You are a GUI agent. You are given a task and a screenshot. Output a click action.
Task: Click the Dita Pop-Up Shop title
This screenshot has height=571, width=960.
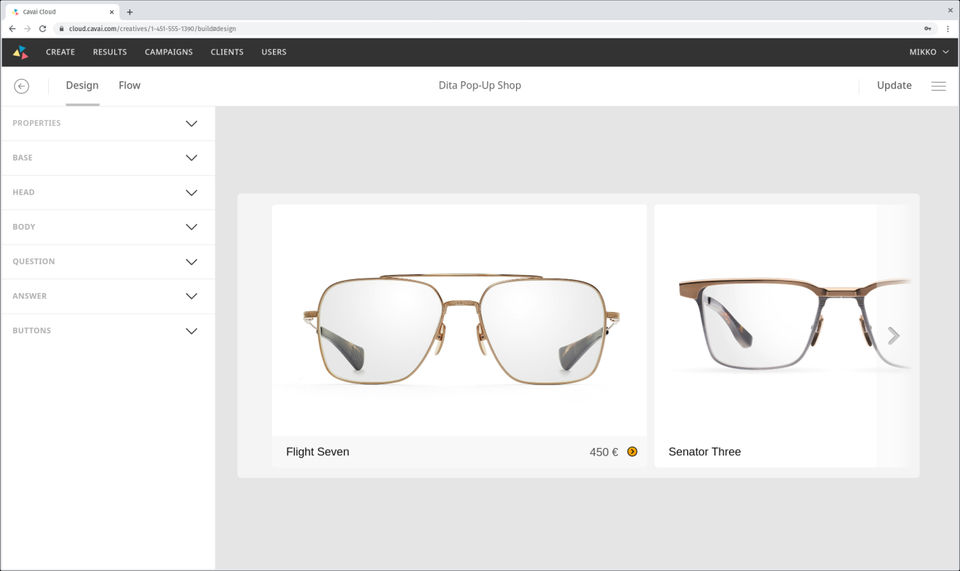[x=479, y=86]
